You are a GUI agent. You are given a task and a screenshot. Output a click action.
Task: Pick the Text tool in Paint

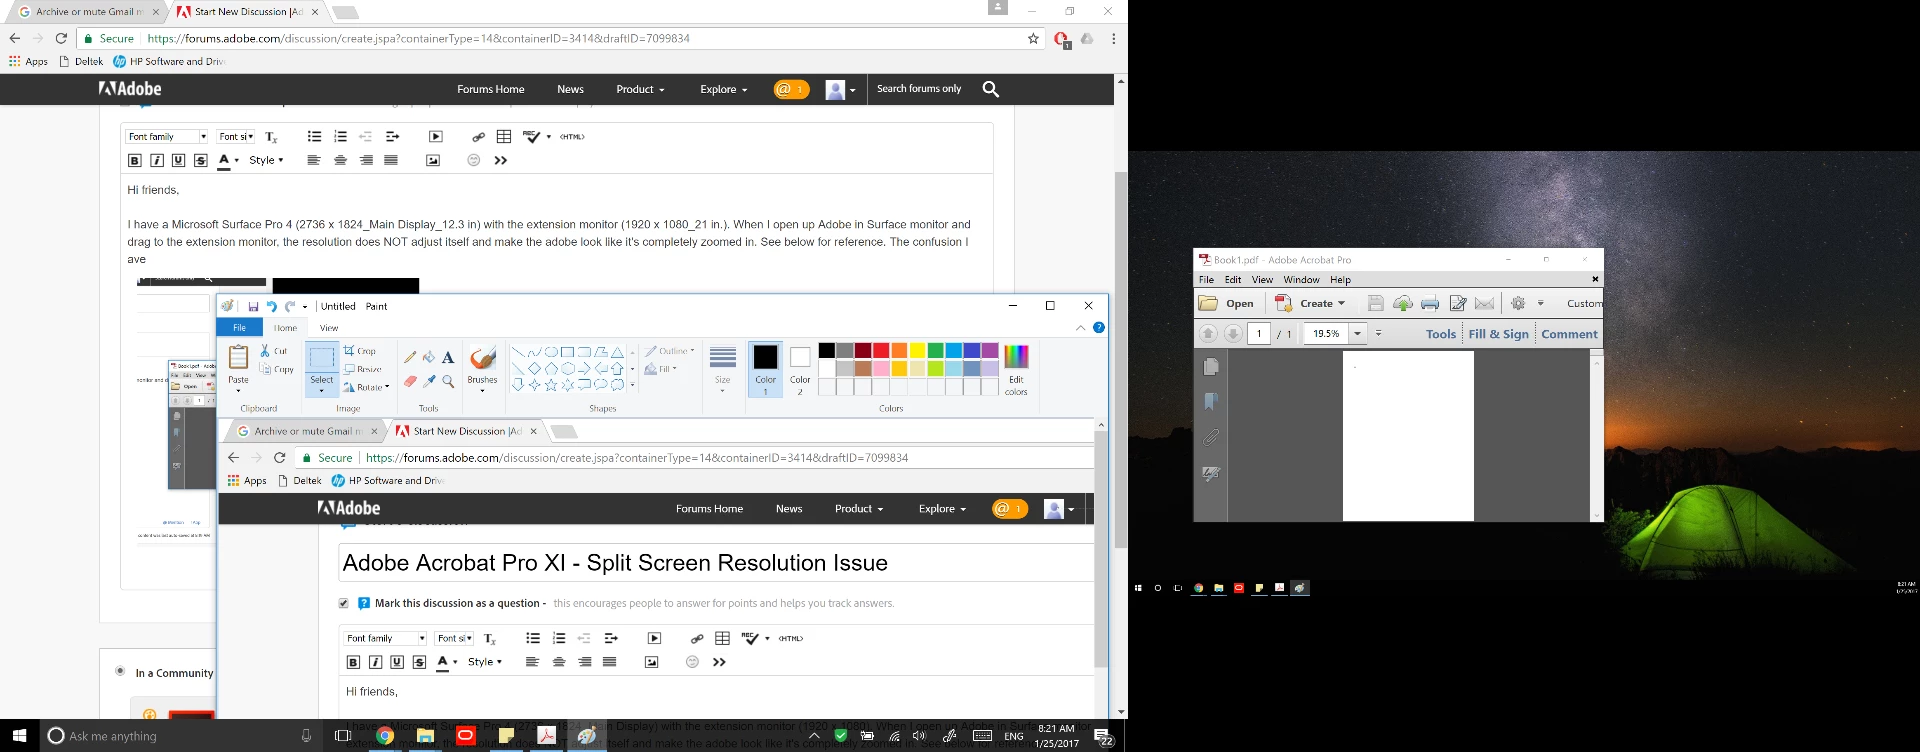[x=448, y=357]
